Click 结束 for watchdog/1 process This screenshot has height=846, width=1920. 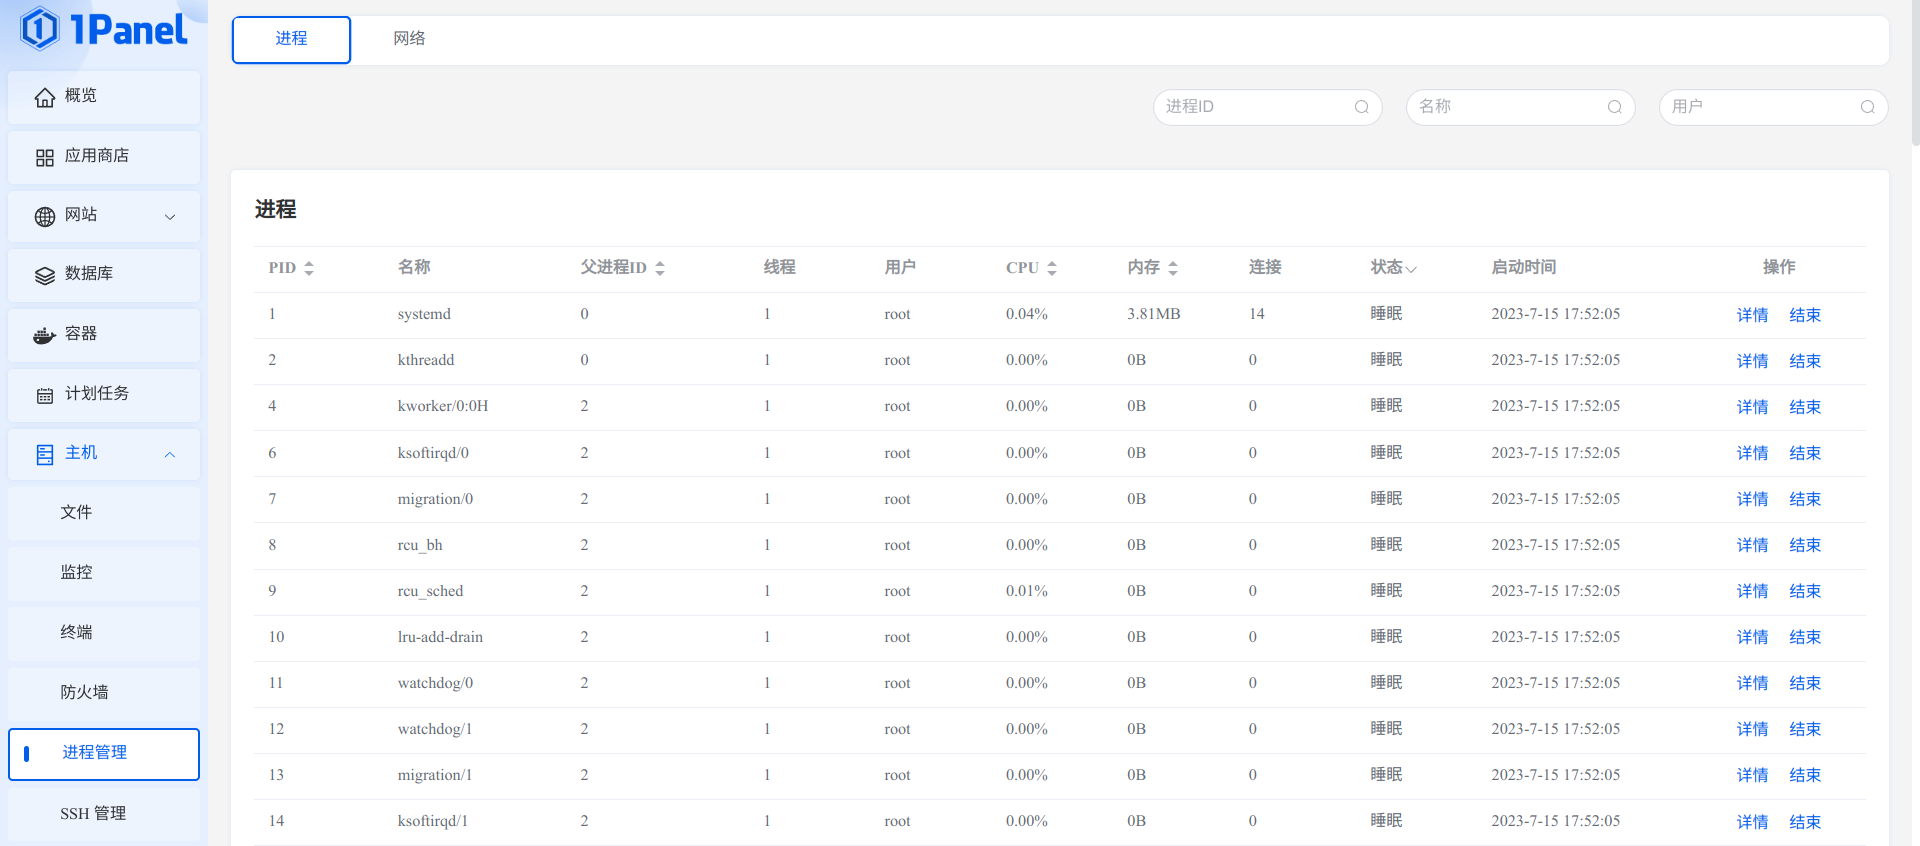pyautogui.click(x=1805, y=729)
